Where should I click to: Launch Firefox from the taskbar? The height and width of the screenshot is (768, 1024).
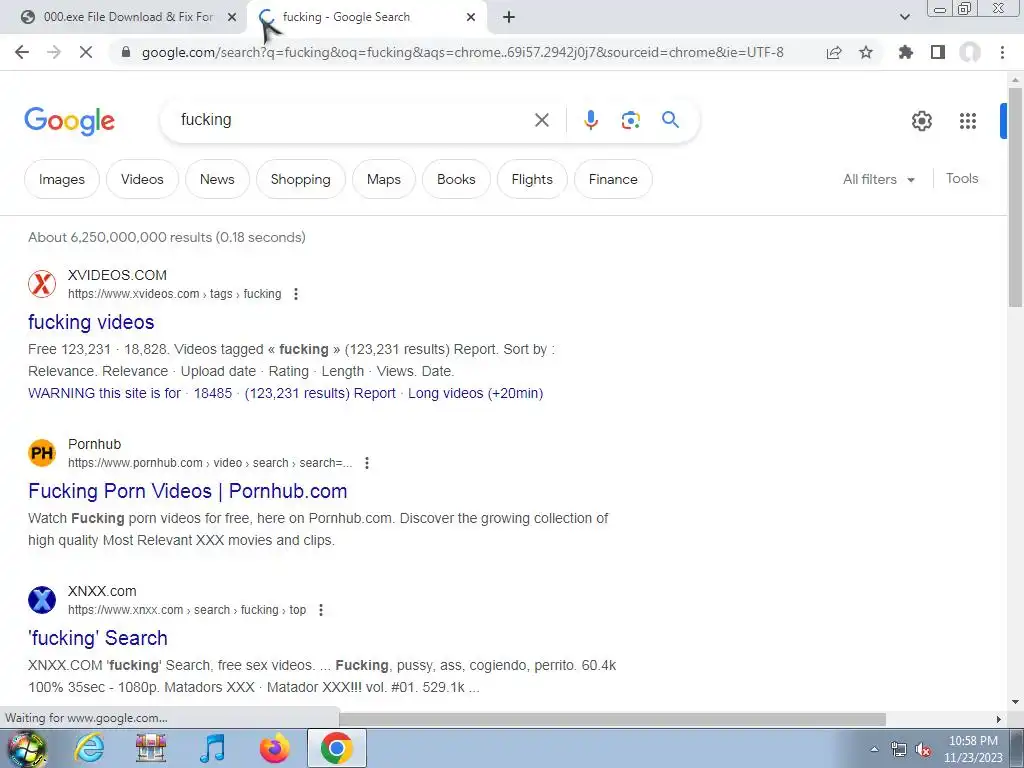point(274,748)
